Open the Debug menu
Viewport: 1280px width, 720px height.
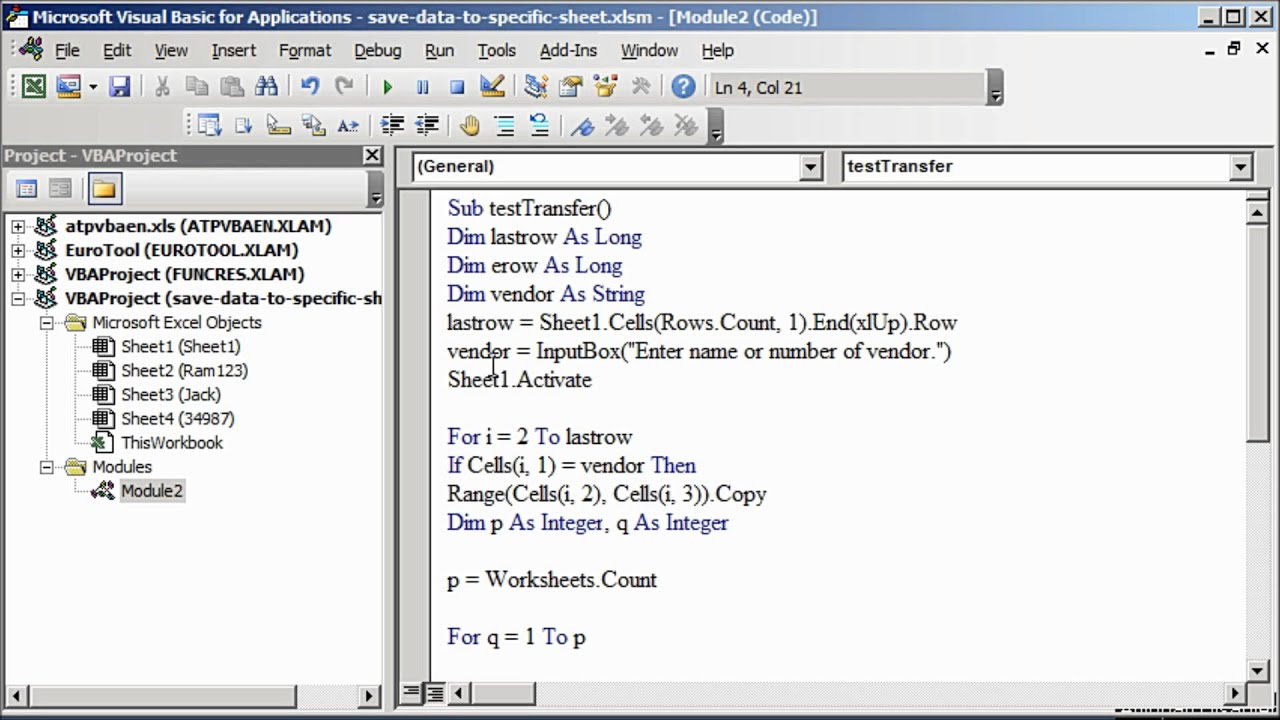click(x=377, y=50)
